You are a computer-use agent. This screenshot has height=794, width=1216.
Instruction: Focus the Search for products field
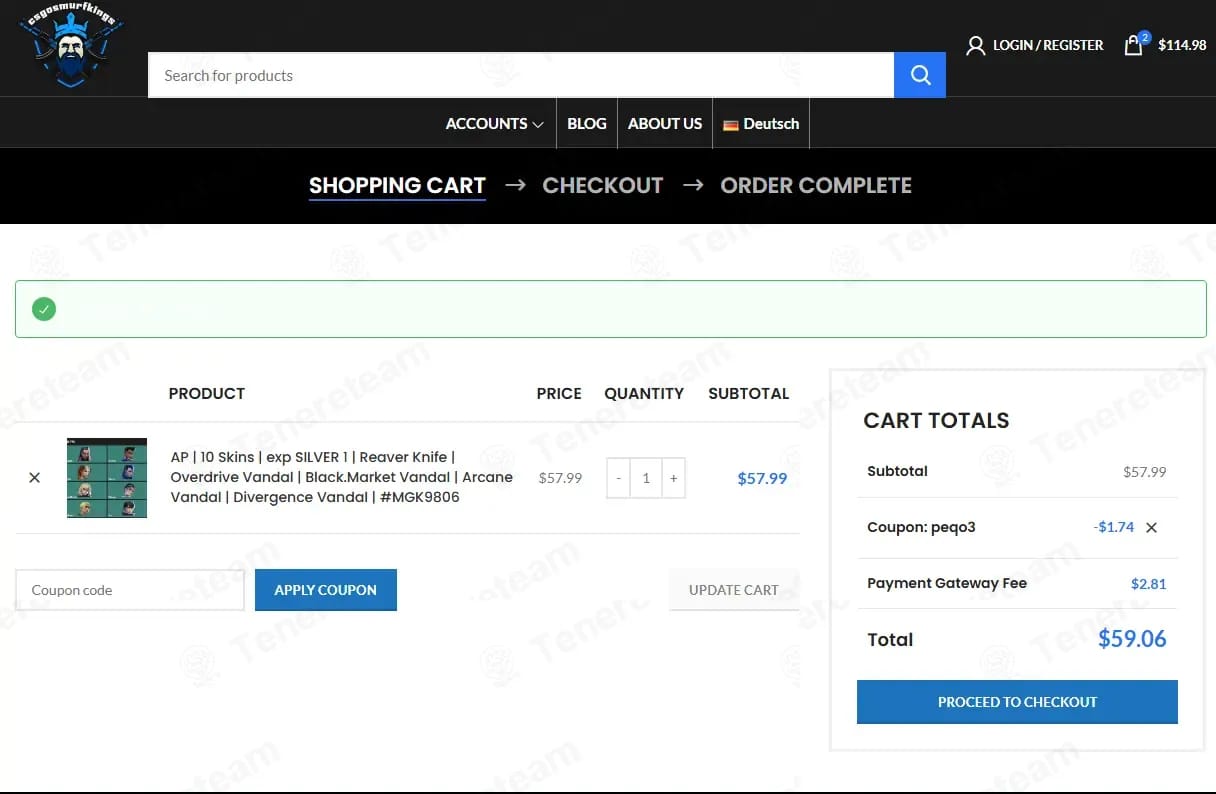coord(521,75)
